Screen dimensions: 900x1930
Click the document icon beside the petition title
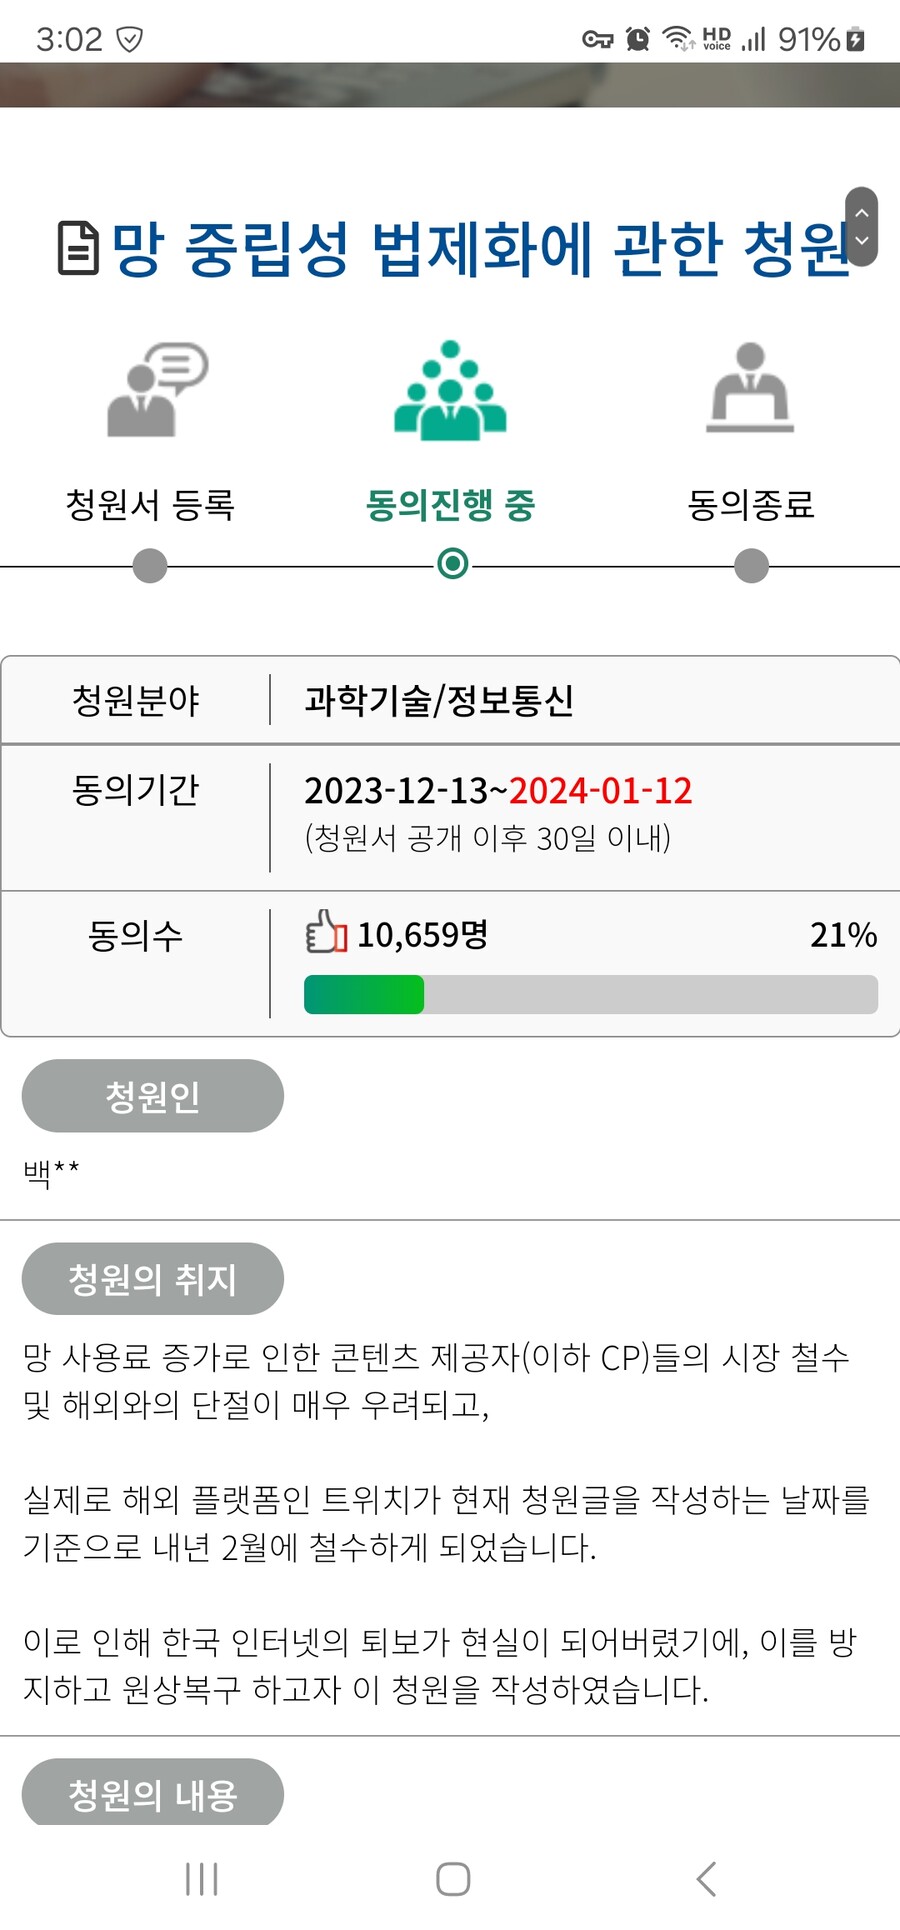point(78,245)
